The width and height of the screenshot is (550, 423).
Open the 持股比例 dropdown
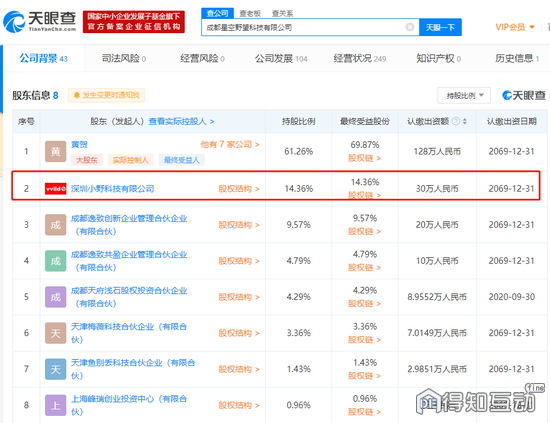464,95
